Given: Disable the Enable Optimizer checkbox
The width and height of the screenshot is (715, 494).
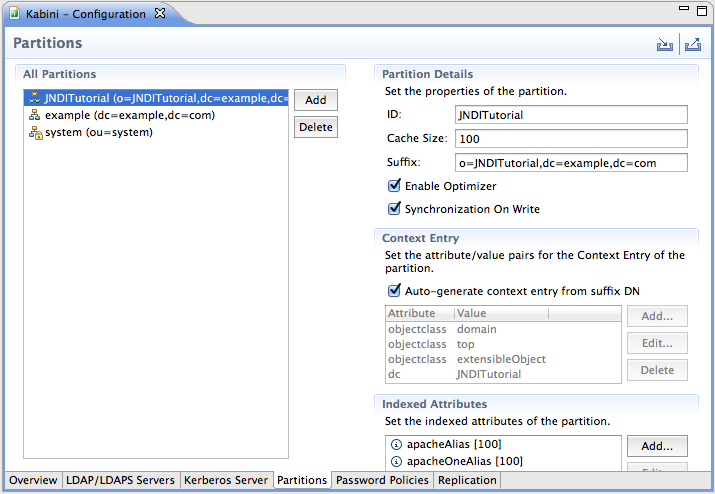Looking at the screenshot, I should pyautogui.click(x=394, y=186).
